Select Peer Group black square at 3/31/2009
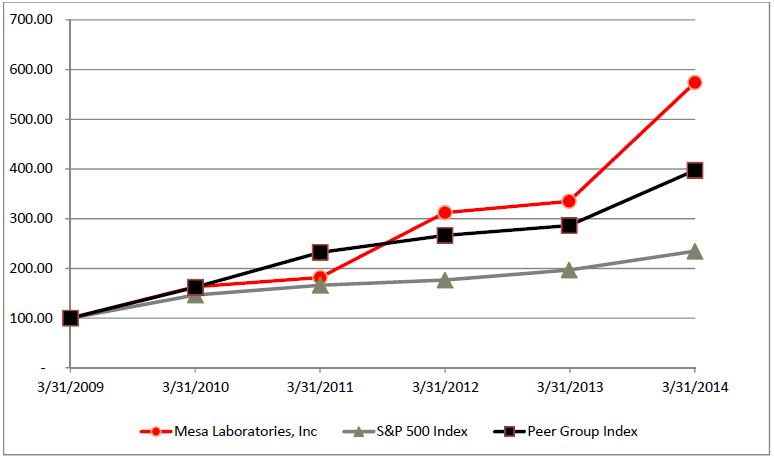The height and width of the screenshot is (459, 774). (x=70, y=318)
